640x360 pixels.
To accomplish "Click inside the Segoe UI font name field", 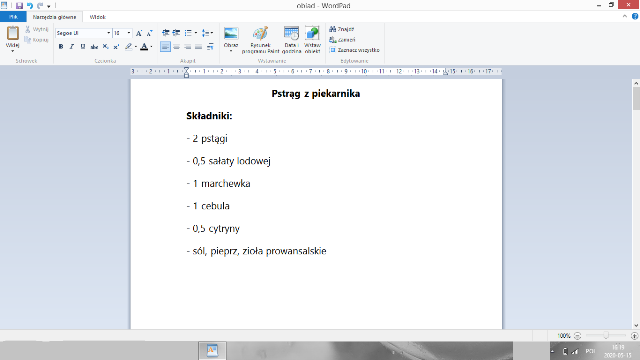I will tap(80, 33).
